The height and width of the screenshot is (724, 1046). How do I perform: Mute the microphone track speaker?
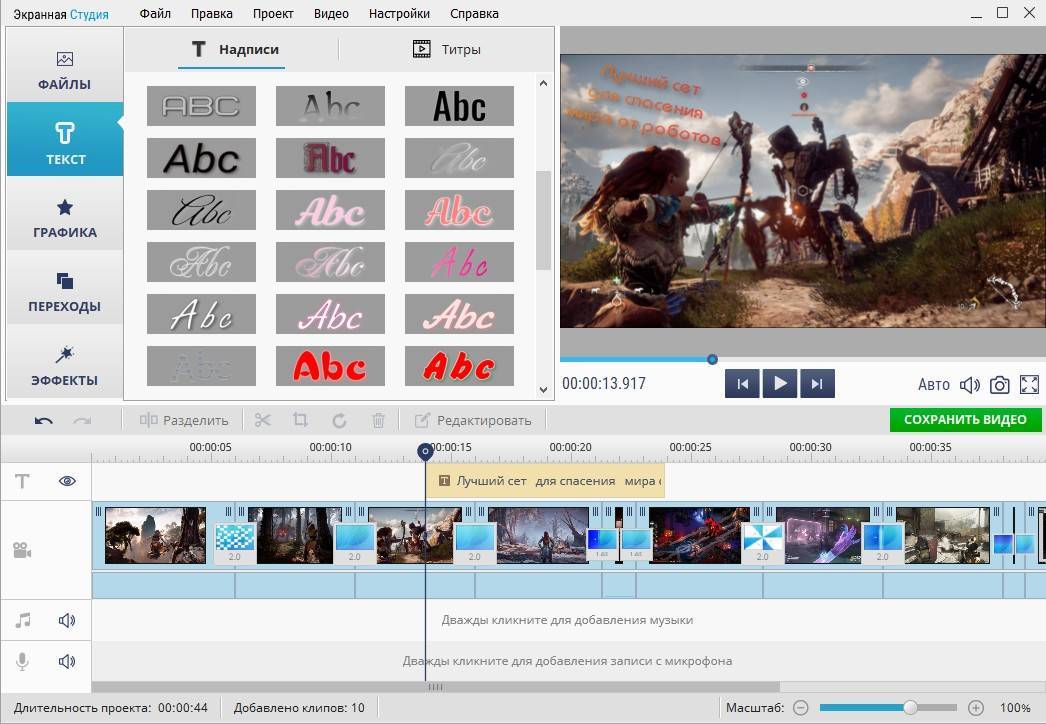tap(67, 661)
